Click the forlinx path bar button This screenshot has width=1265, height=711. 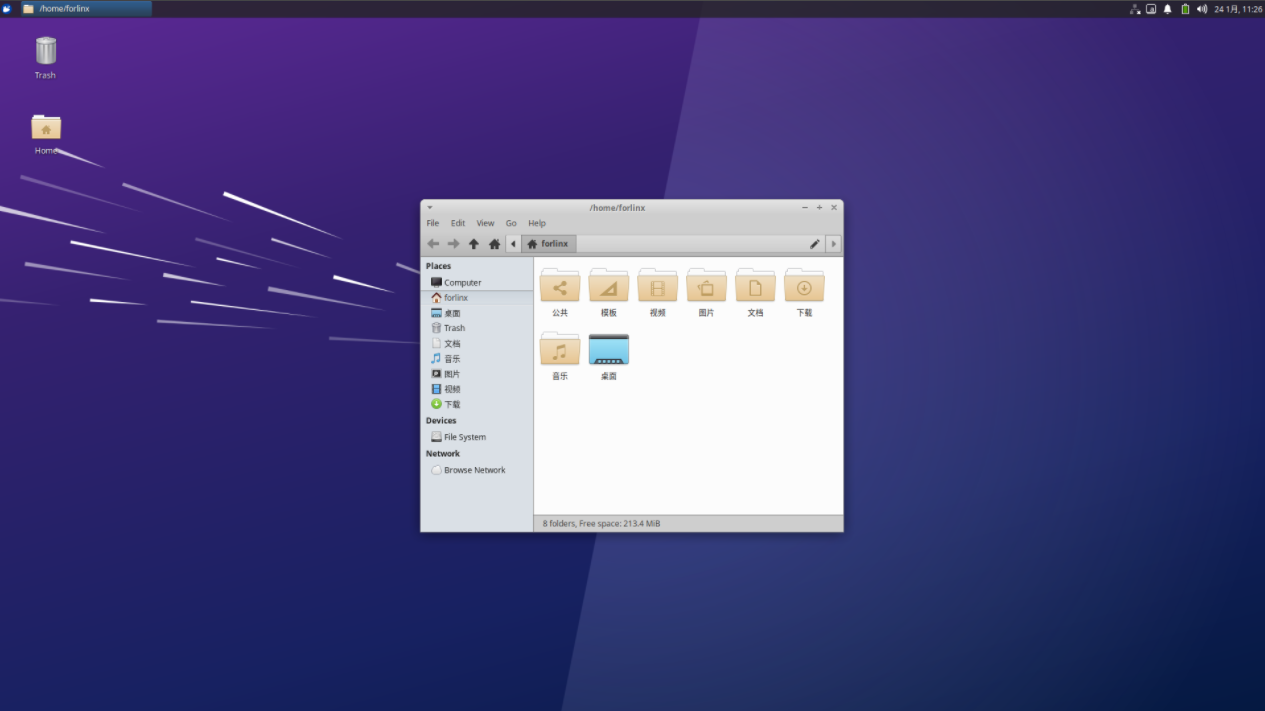548,244
